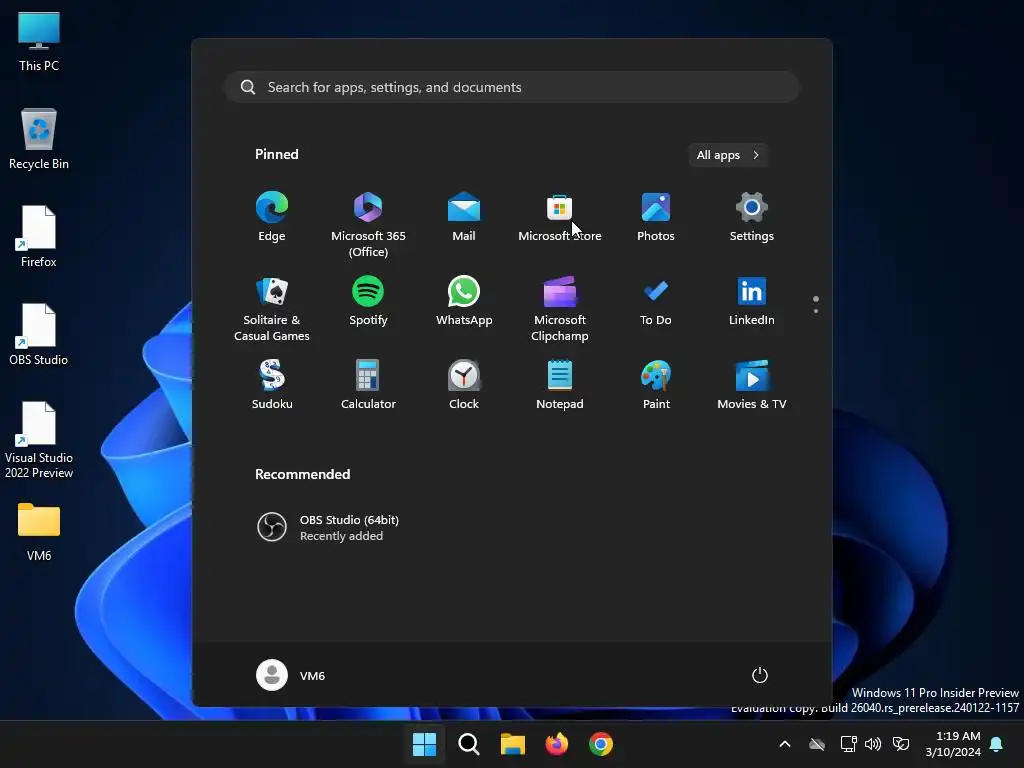Launch the Photos app
This screenshot has height=768, width=1024.
pyautogui.click(x=656, y=217)
